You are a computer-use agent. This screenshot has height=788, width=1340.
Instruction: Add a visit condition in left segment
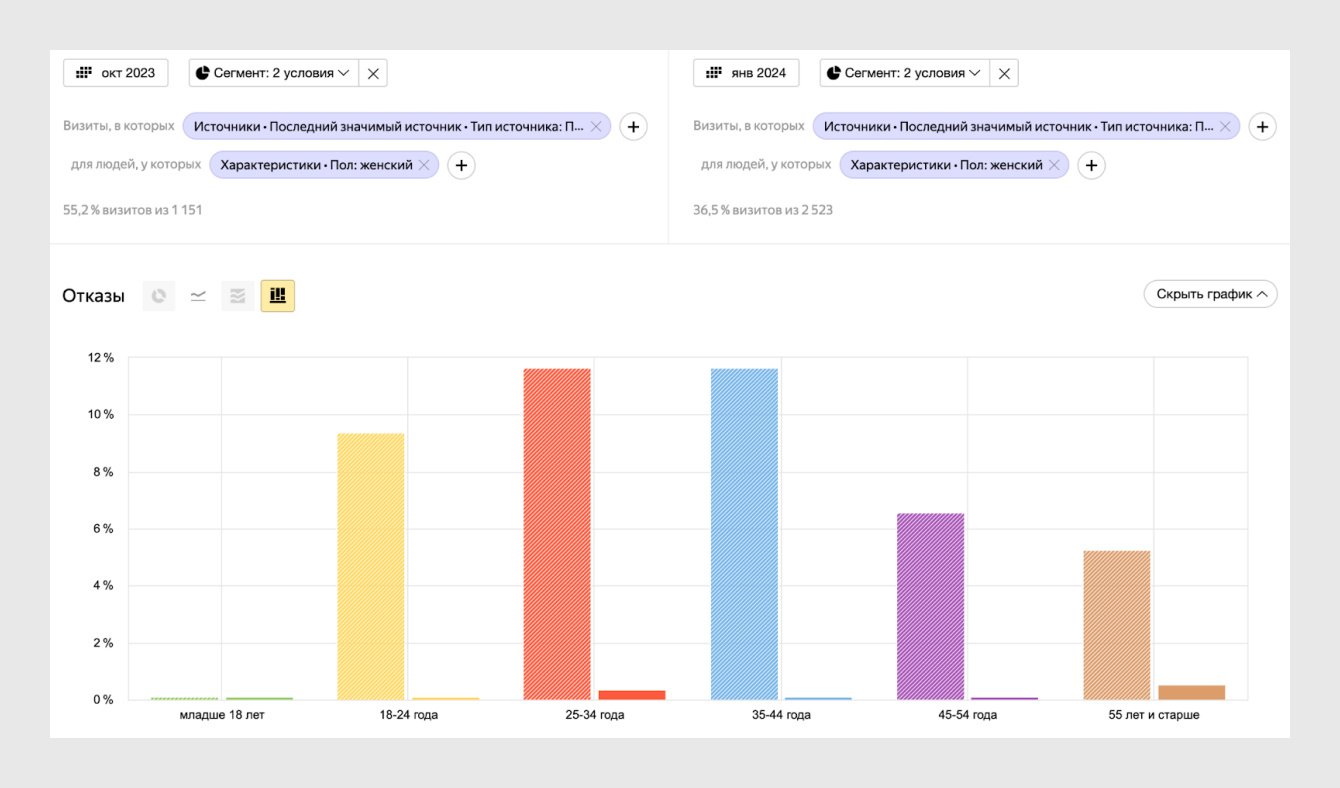point(633,127)
